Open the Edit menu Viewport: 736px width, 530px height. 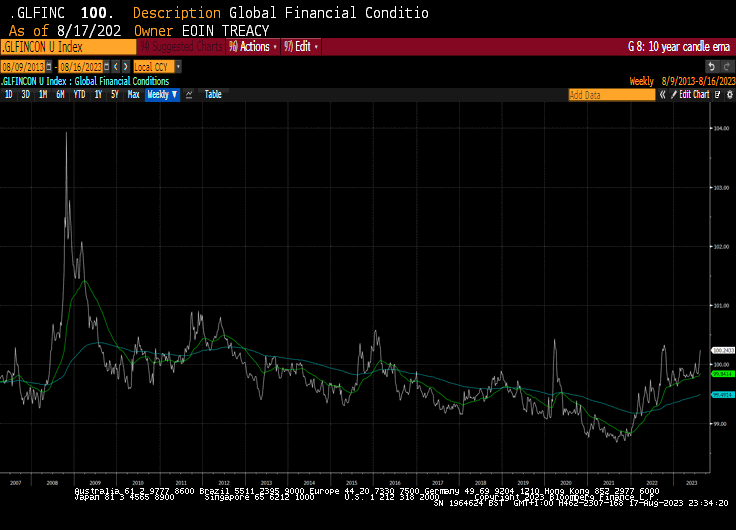pos(301,46)
